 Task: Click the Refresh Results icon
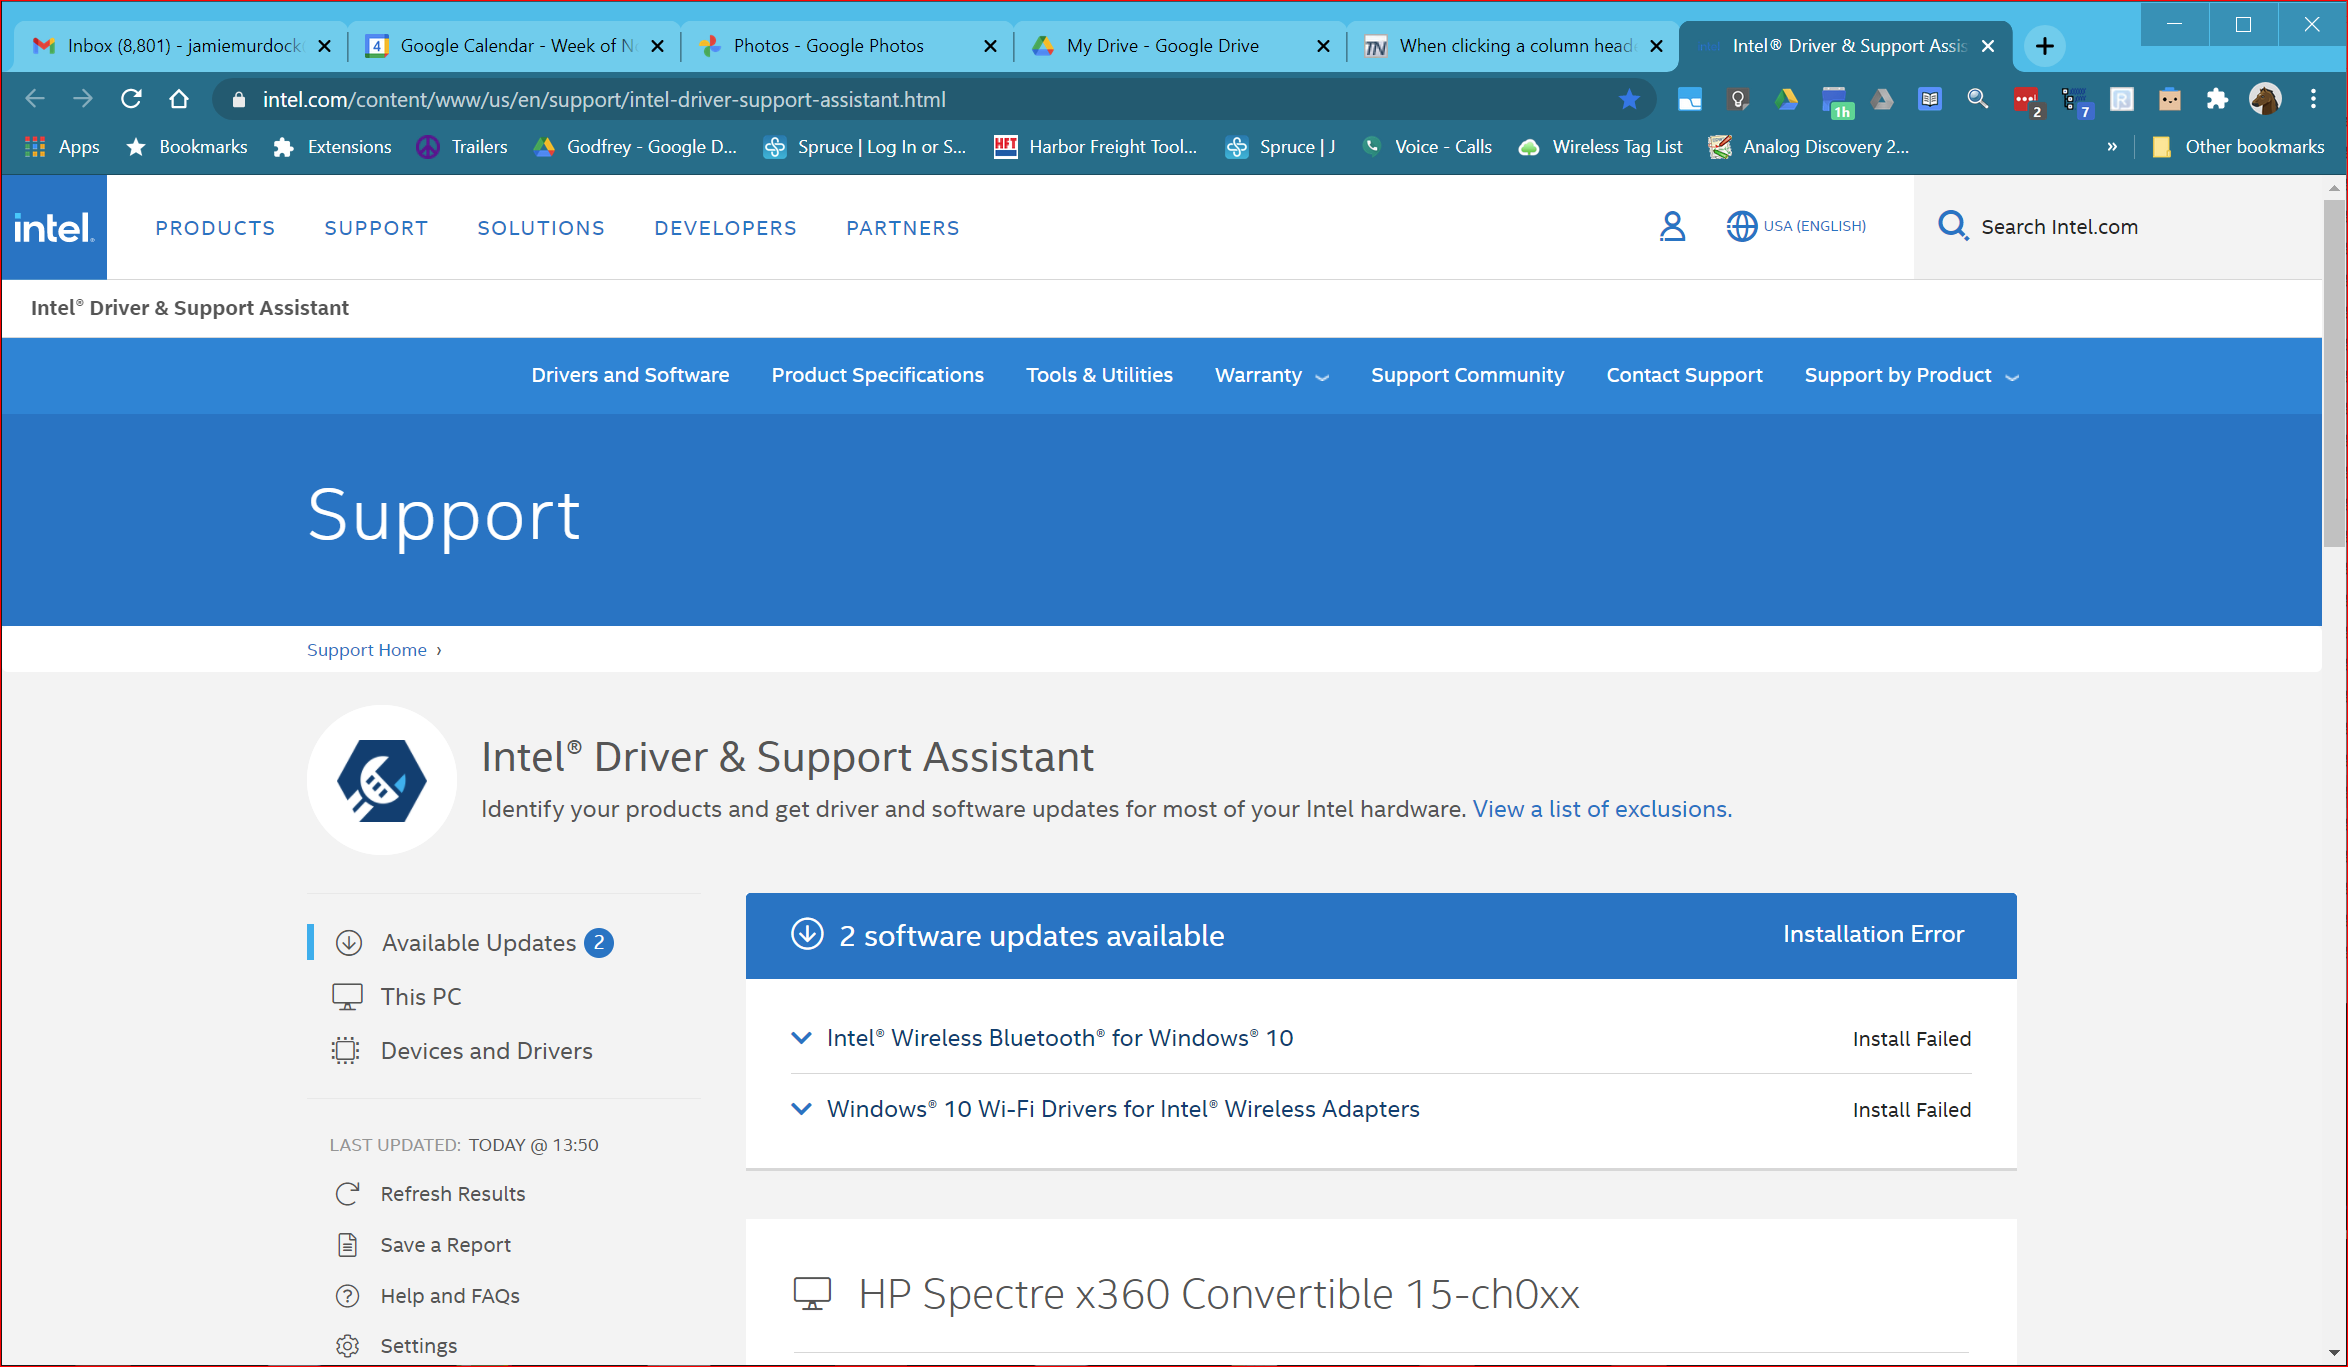coord(347,1194)
